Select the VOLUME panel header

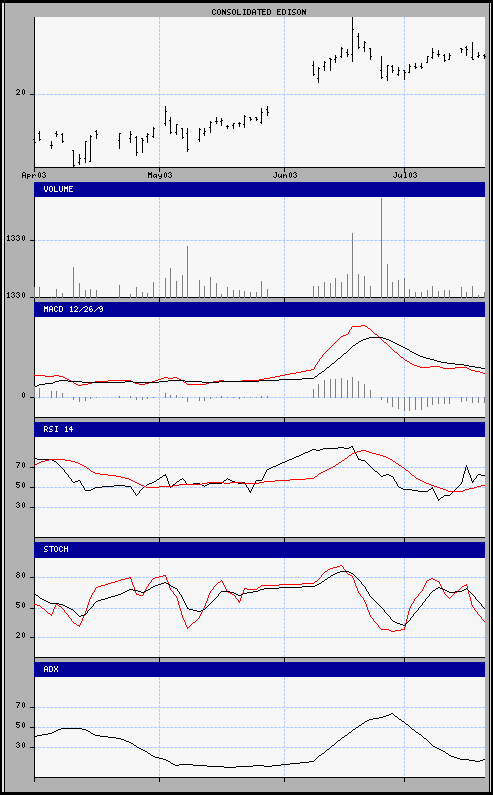(x=260, y=189)
